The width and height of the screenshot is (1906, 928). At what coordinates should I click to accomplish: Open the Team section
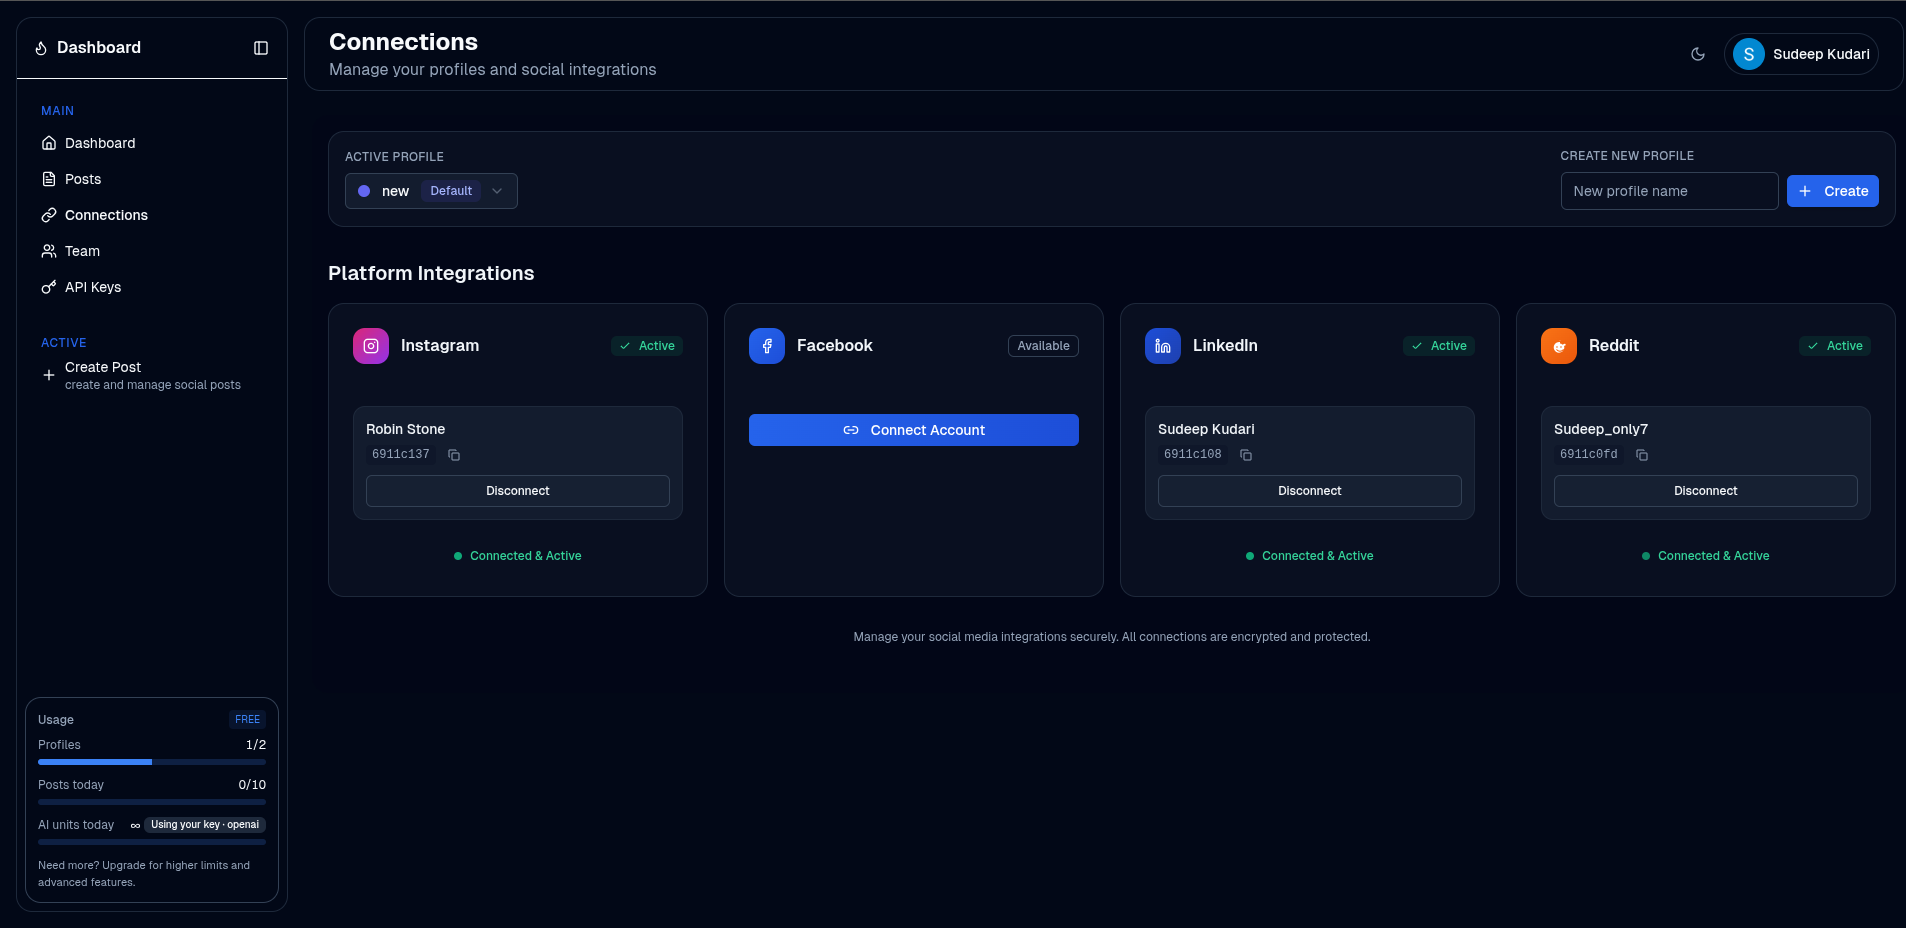[82, 251]
